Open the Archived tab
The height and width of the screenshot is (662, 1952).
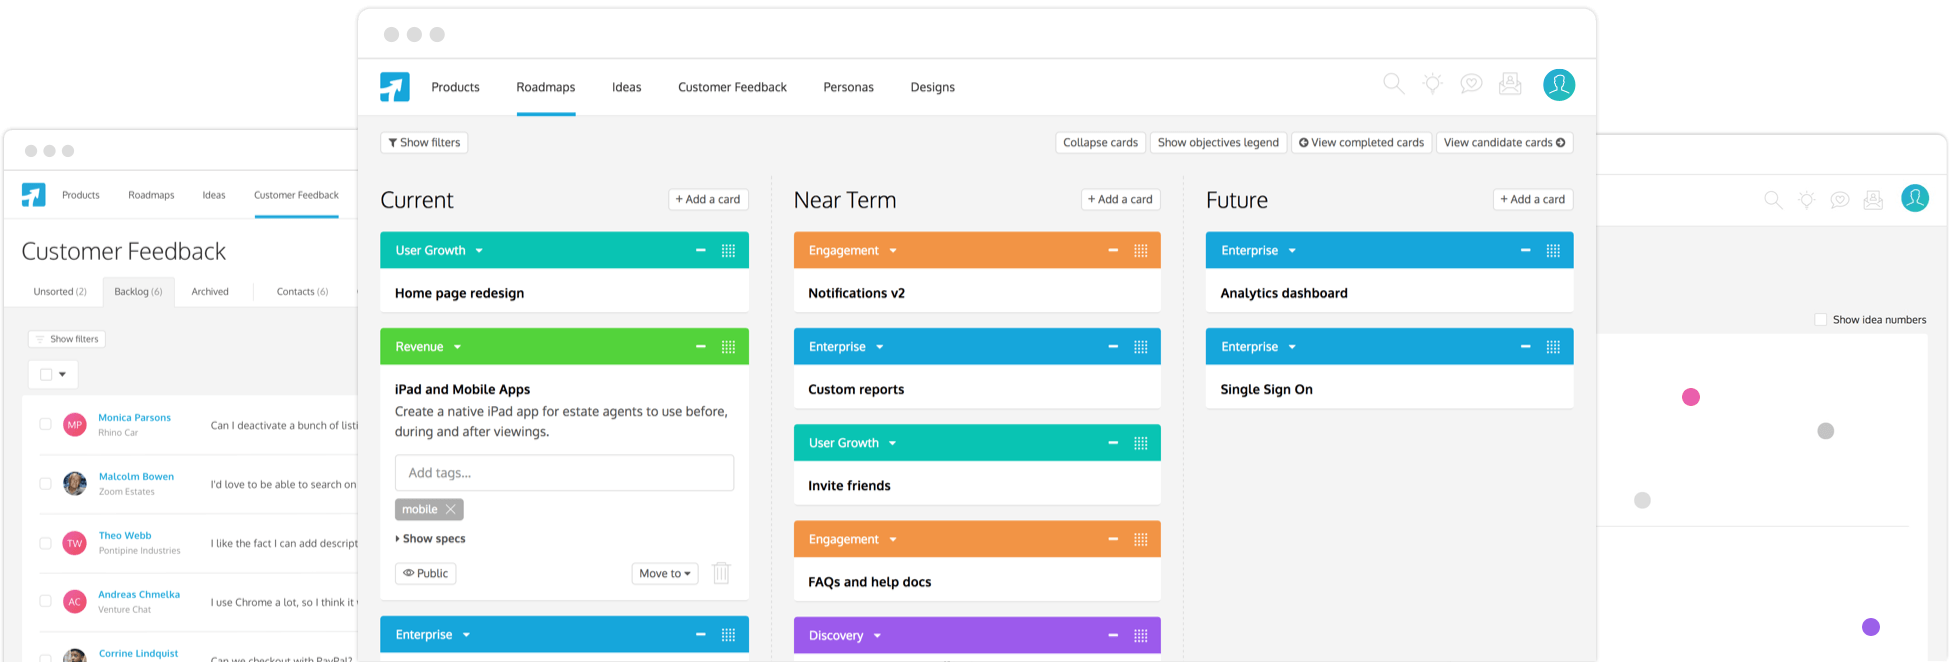point(210,292)
